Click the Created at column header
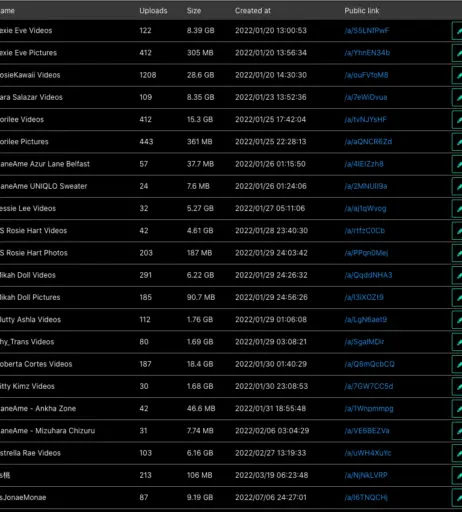The image size is (462, 512). coord(253,11)
